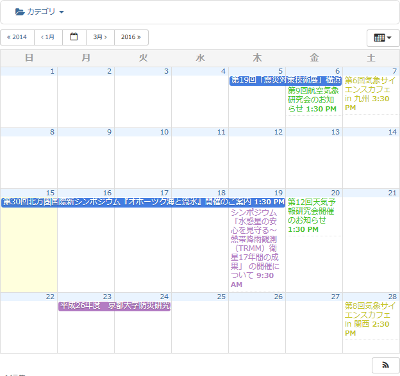Select day 27 in the calendar

click(x=335, y=297)
